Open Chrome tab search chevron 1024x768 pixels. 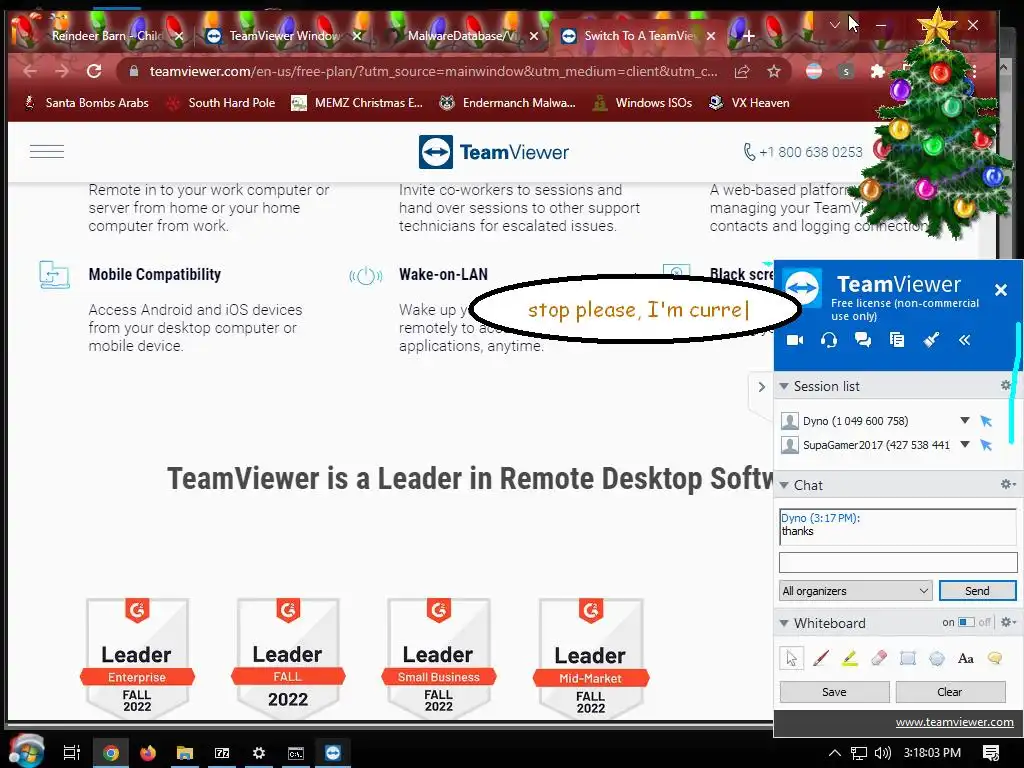[x=835, y=25]
